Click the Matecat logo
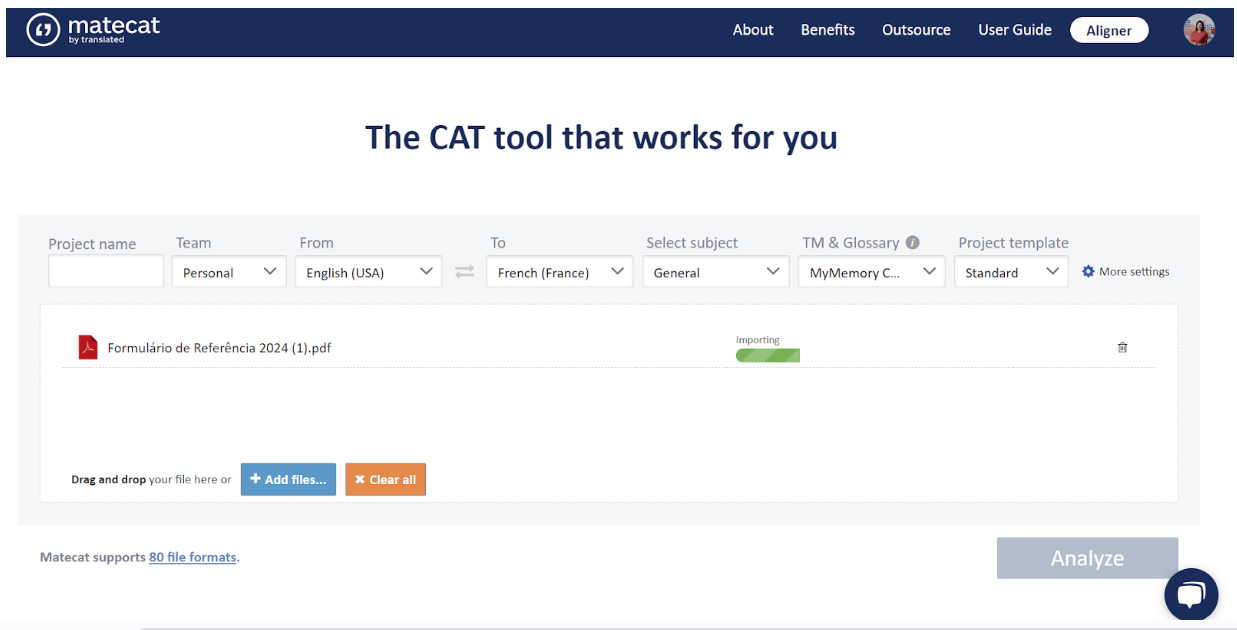 coord(93,30)
